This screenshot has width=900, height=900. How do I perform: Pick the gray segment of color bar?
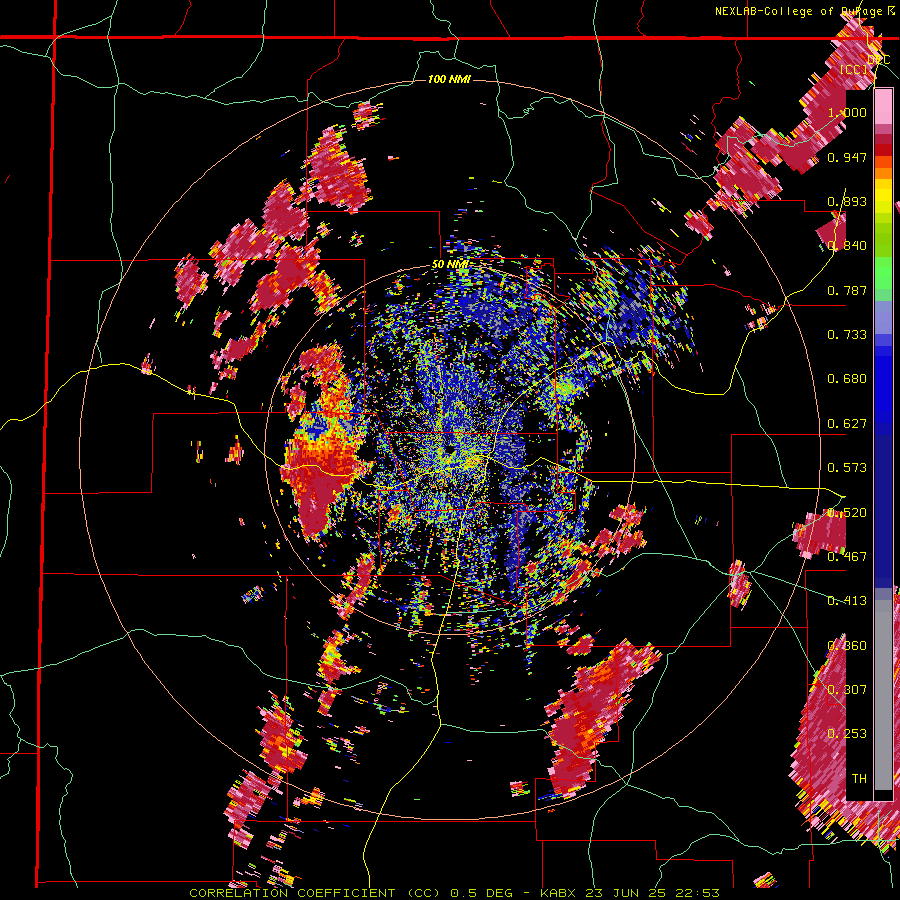[x=883, y=695]
